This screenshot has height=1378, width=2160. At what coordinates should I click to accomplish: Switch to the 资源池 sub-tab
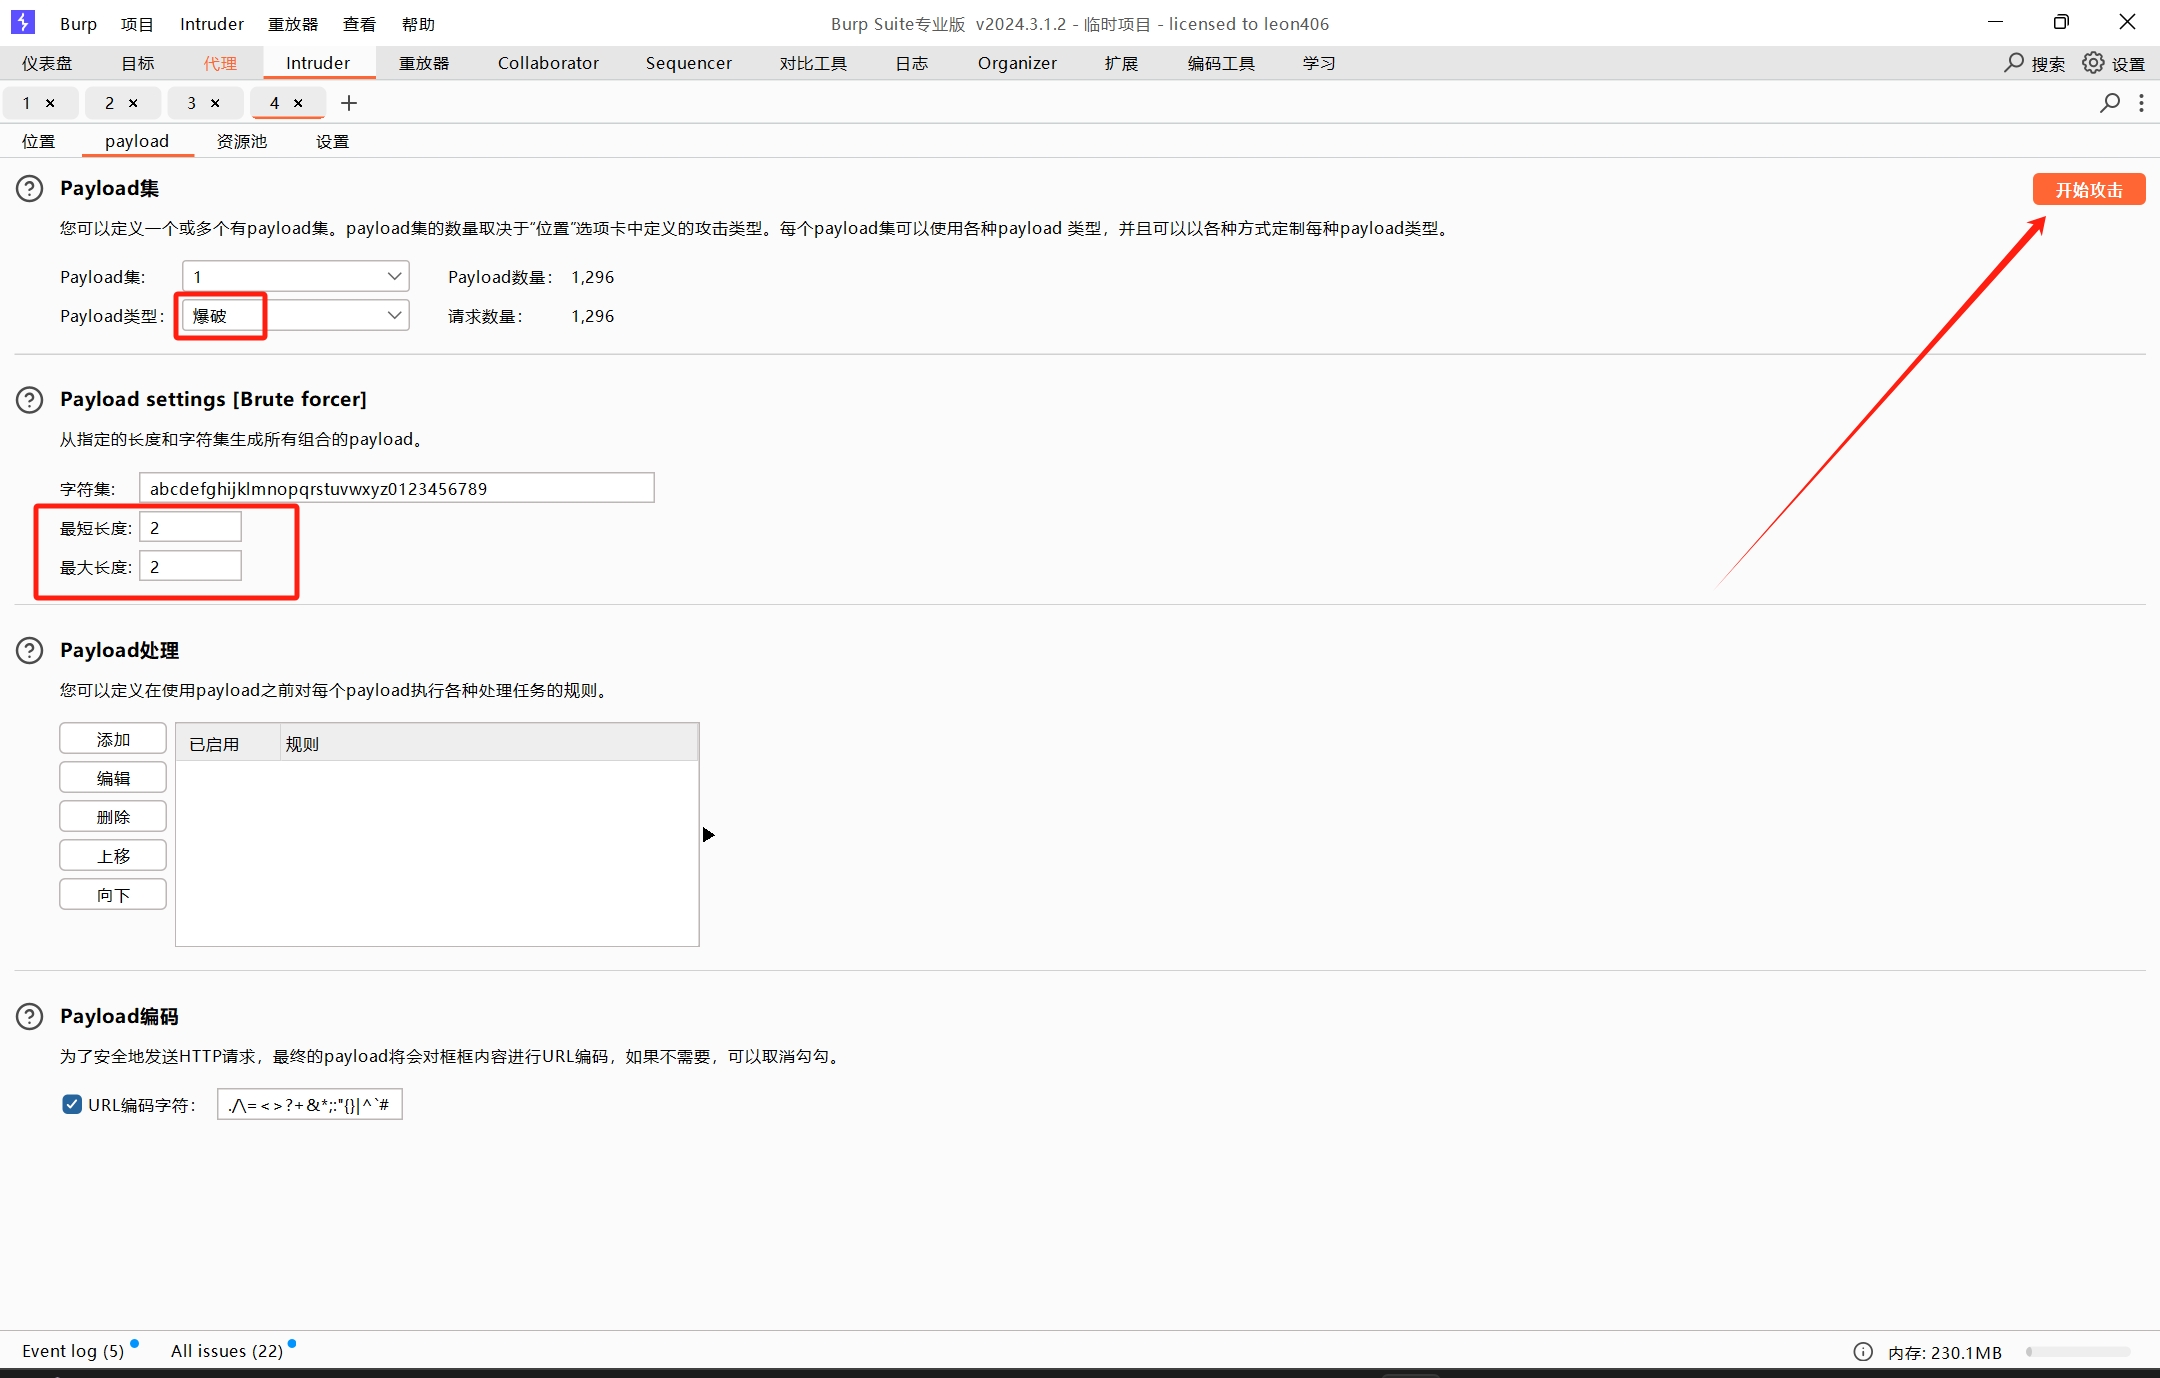pos(242,142)
